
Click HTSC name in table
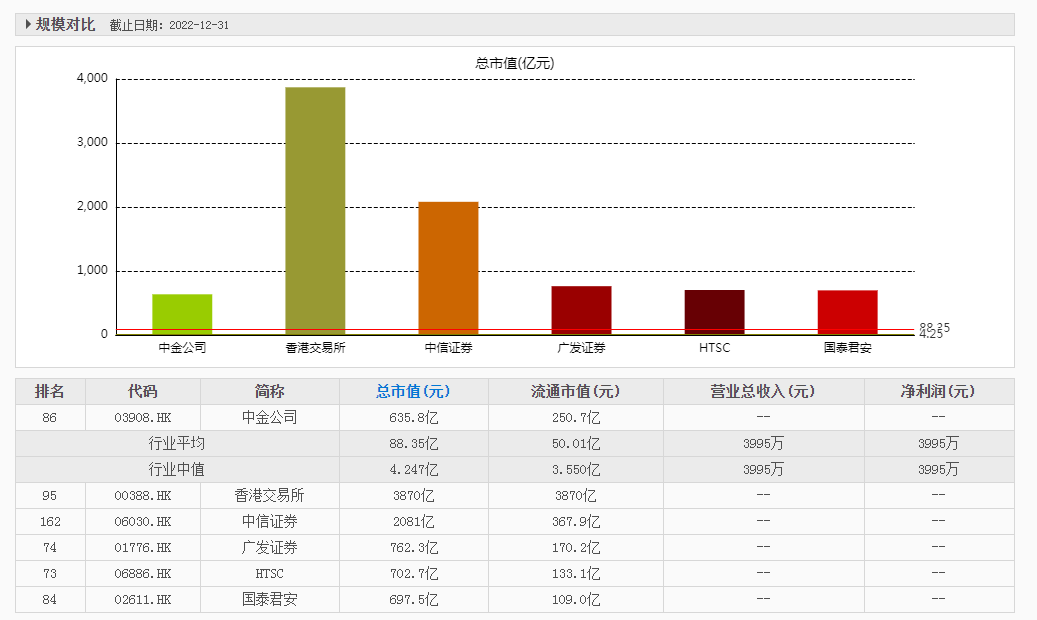pyautogui.click(x=269, y=574)
